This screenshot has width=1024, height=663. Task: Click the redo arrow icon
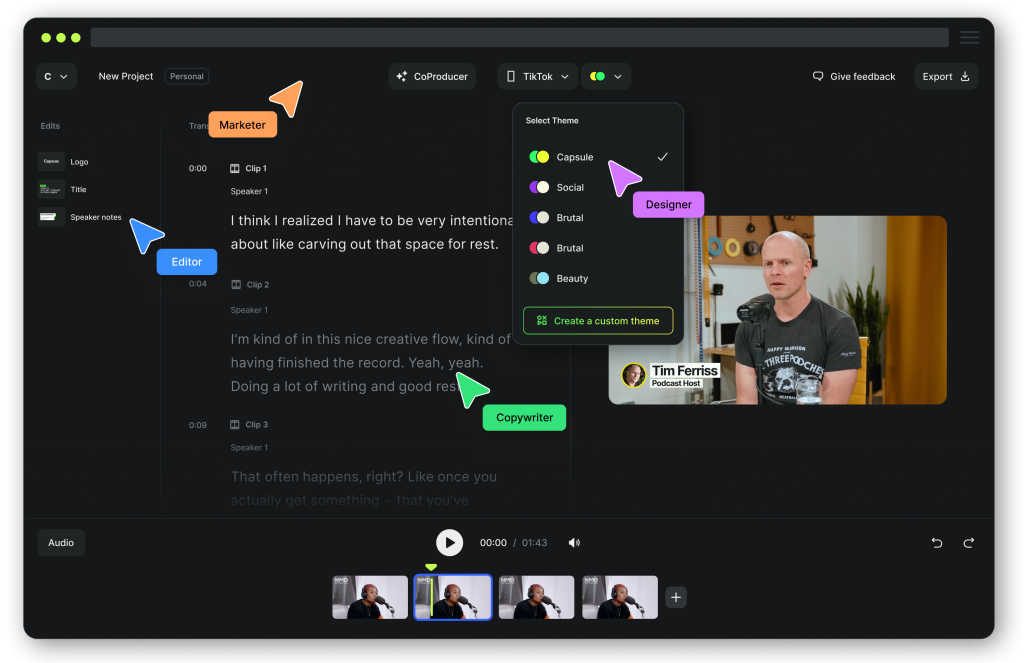click(x=968, y=542)
